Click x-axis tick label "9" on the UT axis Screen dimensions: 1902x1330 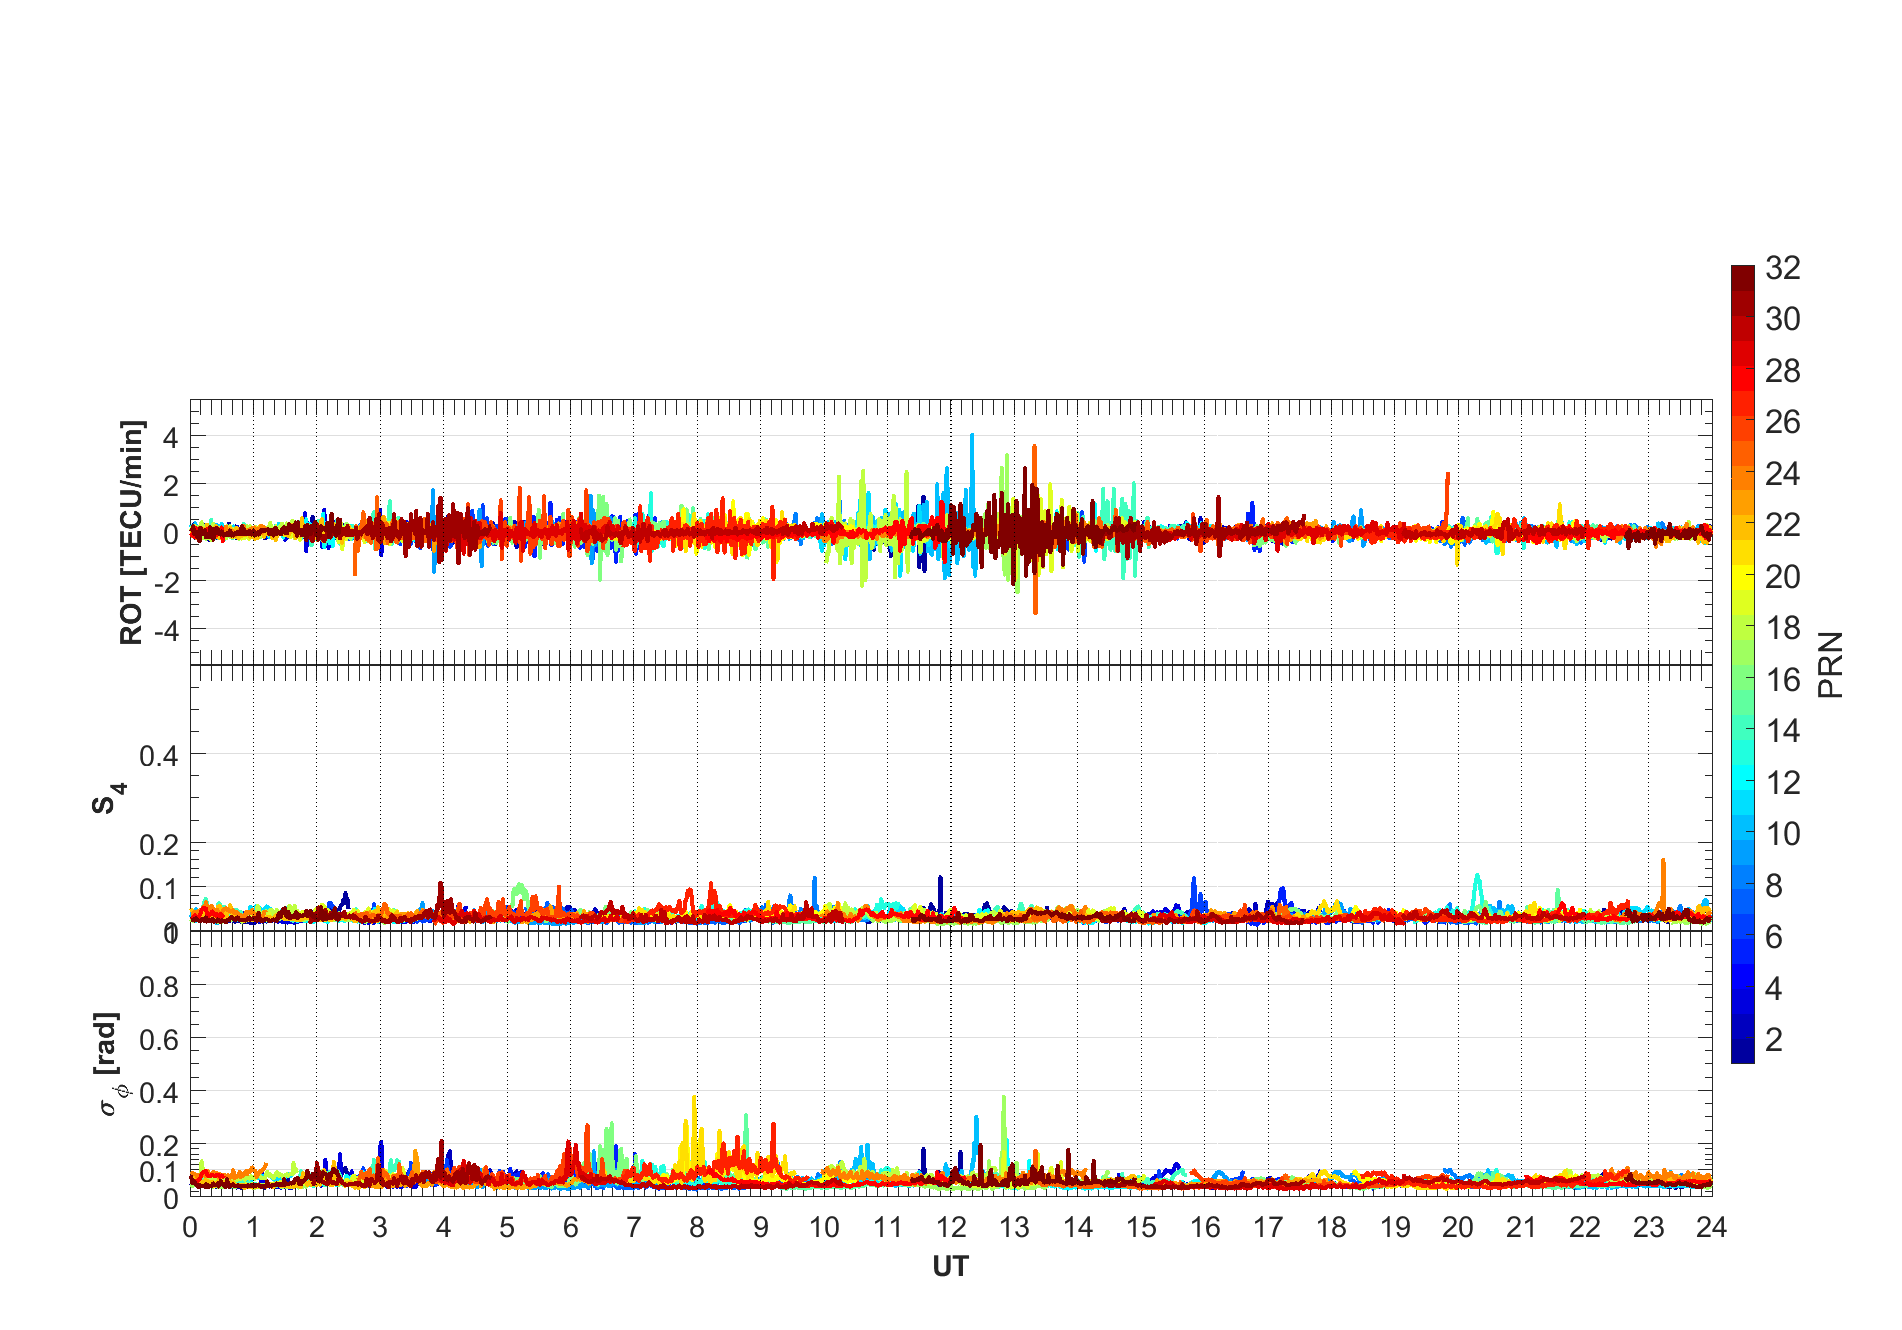761,1227
